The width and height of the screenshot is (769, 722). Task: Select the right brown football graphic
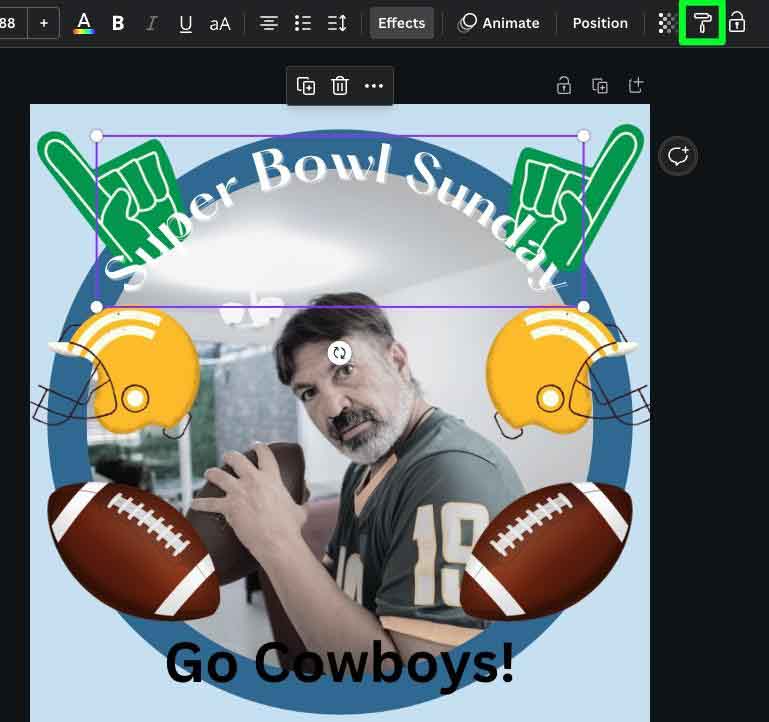point(545,552)
